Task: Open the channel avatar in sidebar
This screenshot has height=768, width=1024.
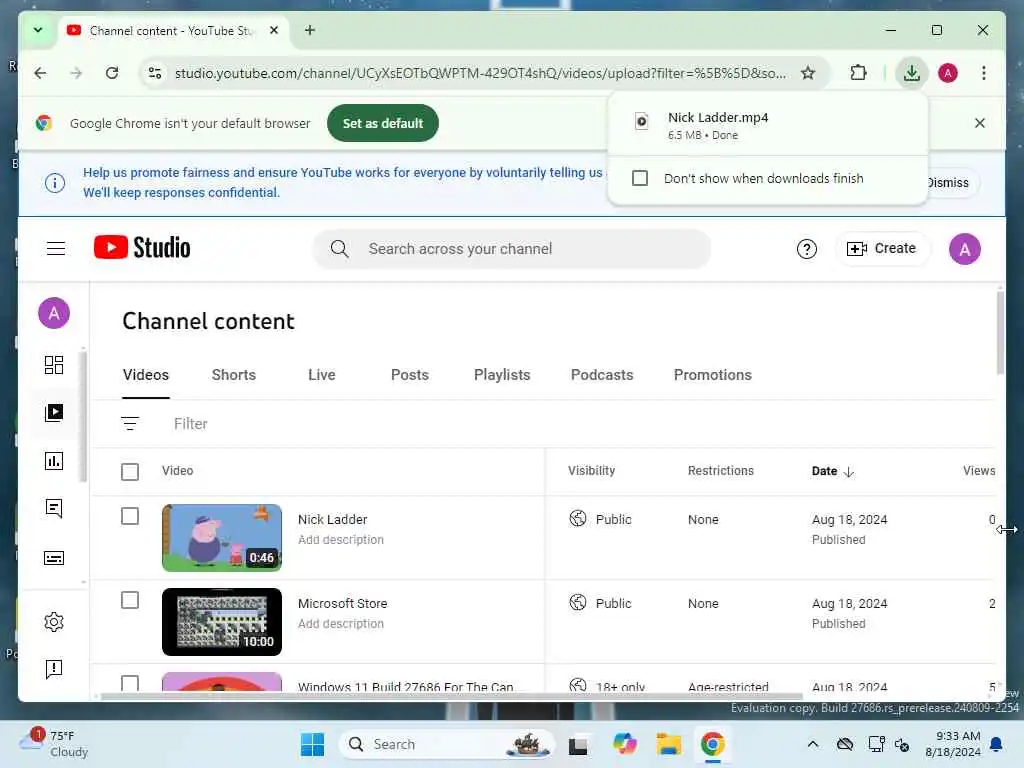Action: tap(54, 313)
